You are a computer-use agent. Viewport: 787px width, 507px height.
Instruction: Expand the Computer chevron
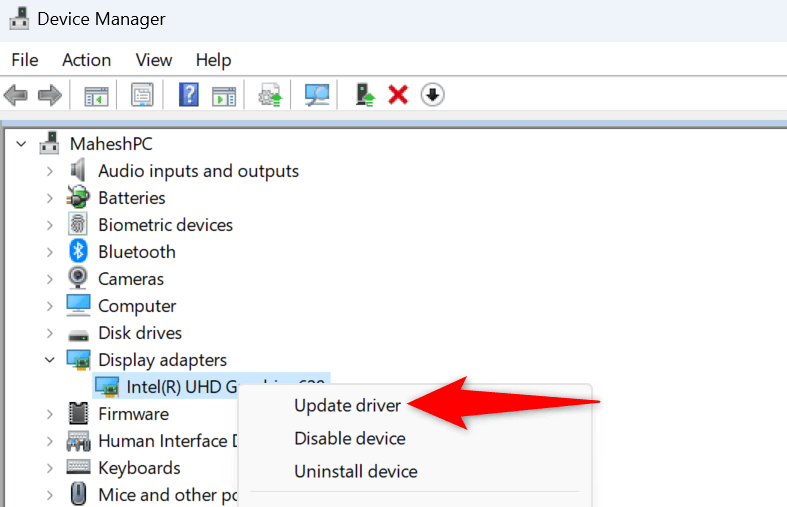pyautogui.click(x=49, y=306)
